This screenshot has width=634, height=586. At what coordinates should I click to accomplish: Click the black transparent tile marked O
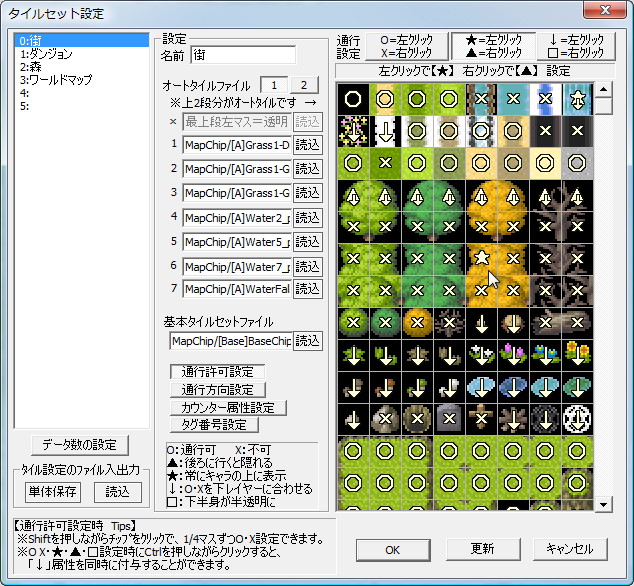pos(353,99)
